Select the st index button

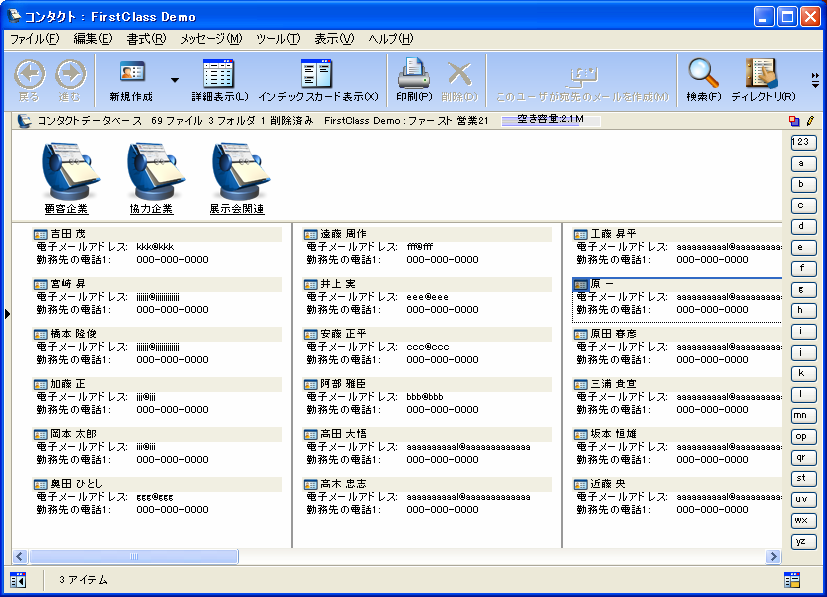point(803,478)
